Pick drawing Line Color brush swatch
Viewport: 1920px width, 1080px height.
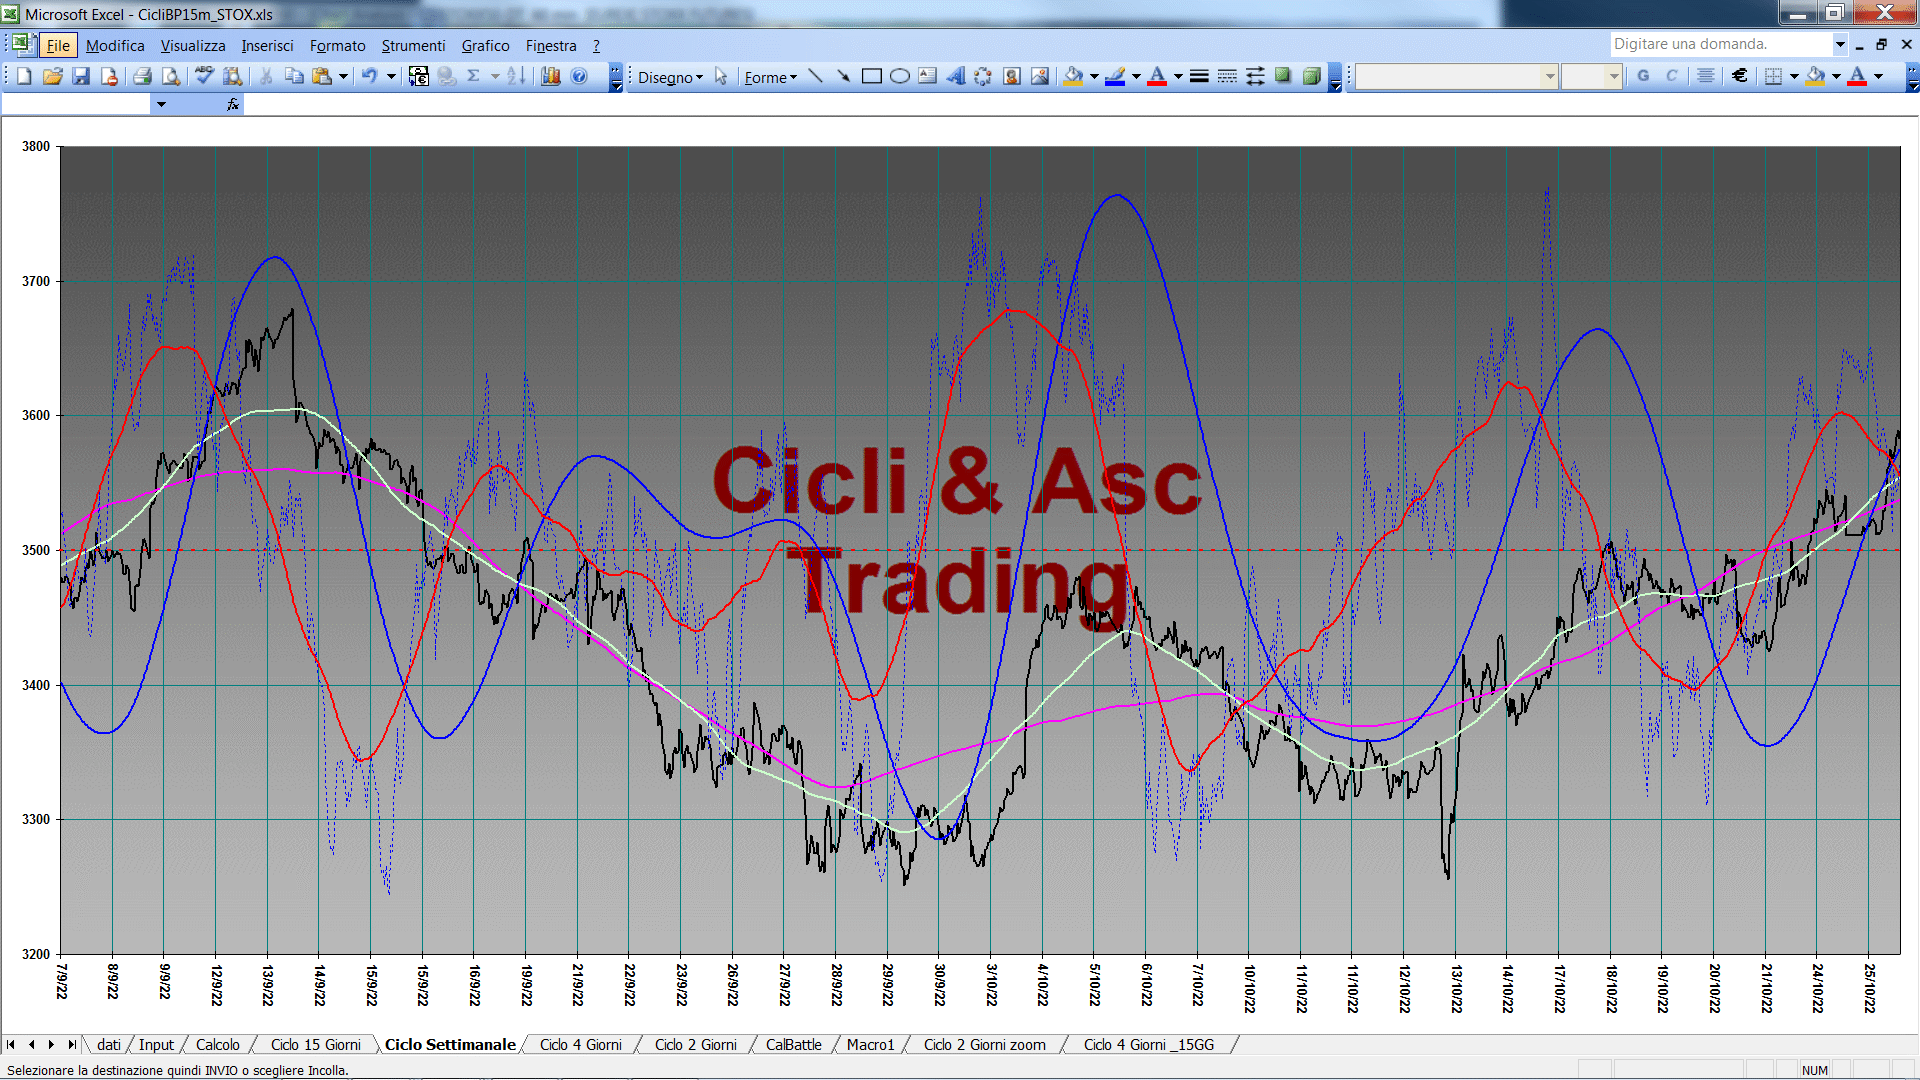coord(1115,76)
